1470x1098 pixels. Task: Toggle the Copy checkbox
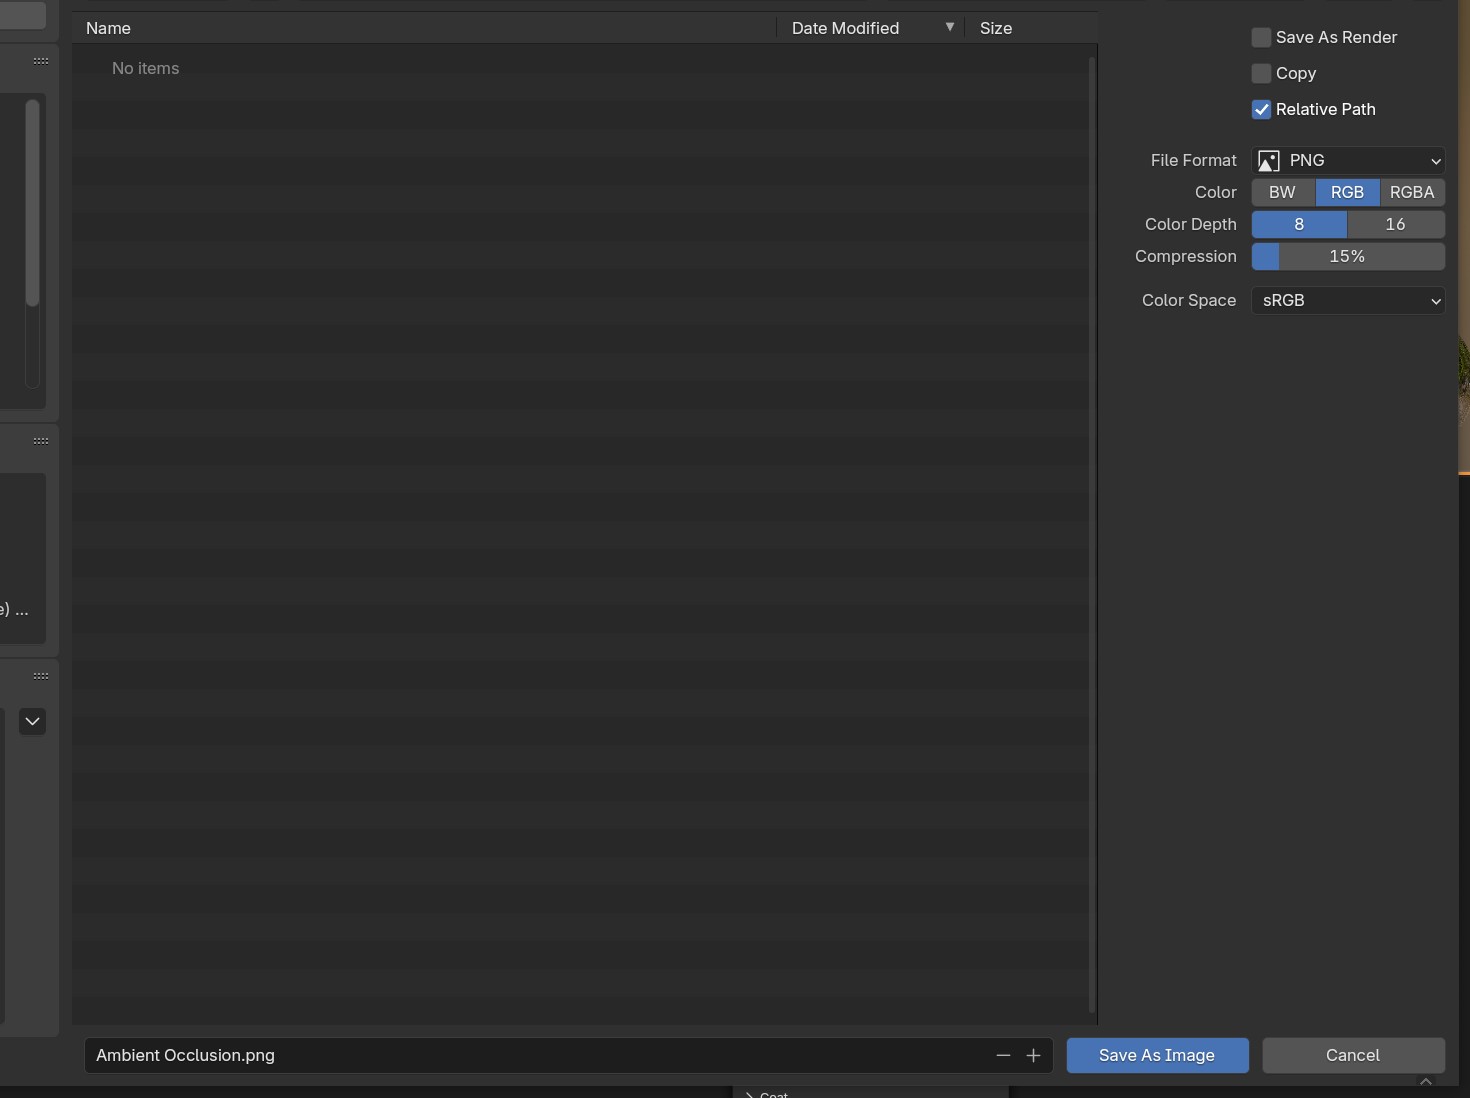[x=1261, y=73]
